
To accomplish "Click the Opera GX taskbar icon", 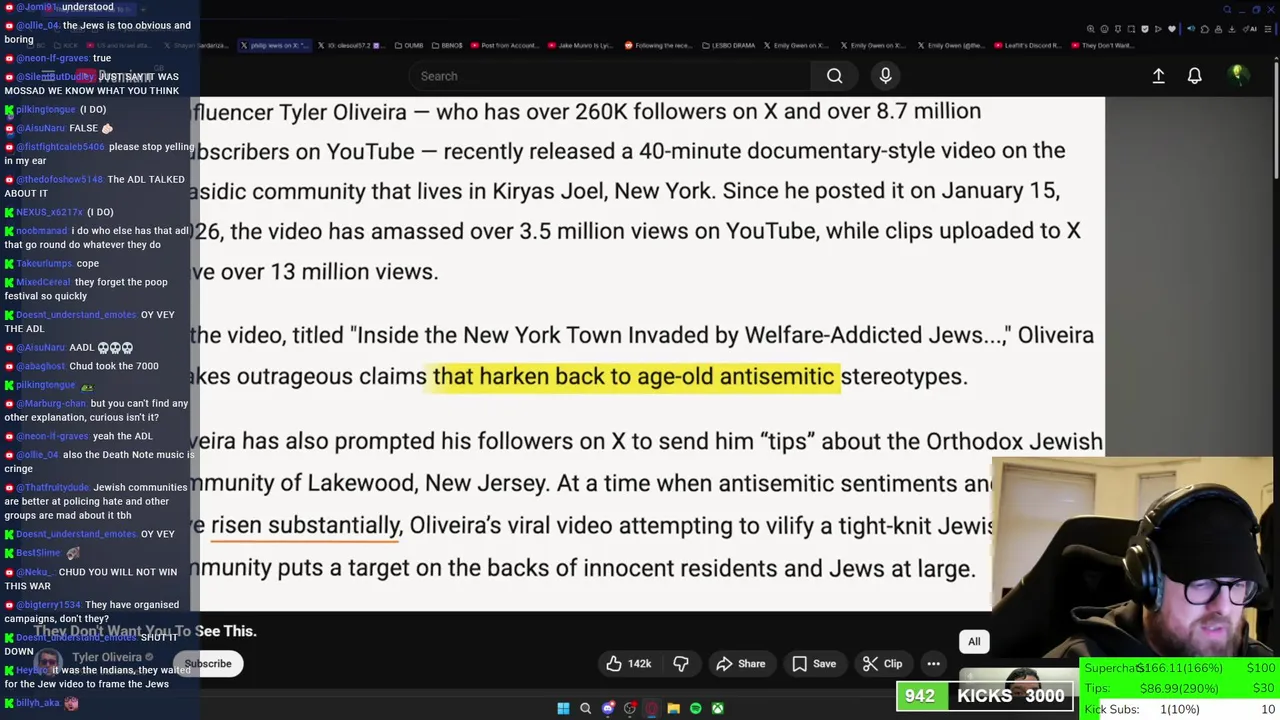I will click(651, 708).
